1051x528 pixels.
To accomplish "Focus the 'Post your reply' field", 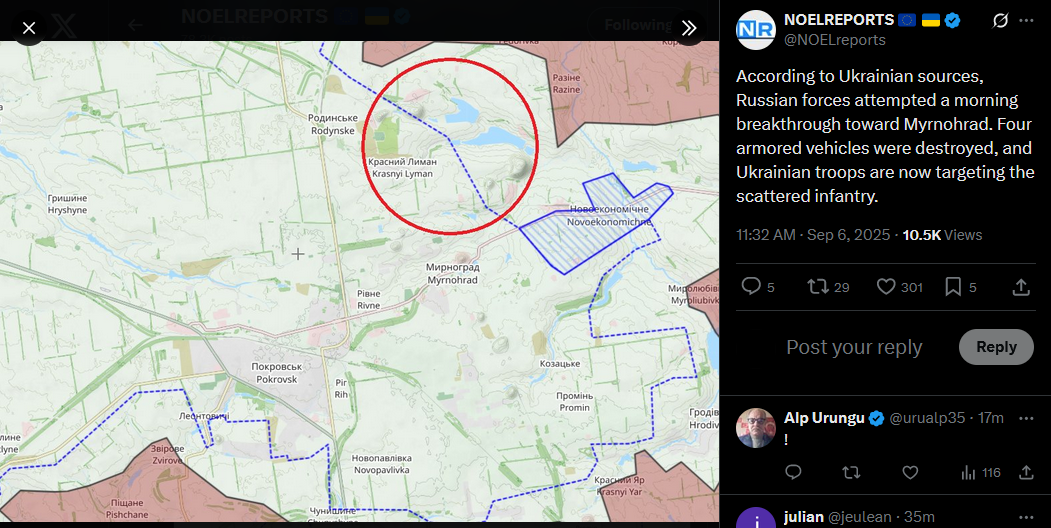I will tap(854, 347).
